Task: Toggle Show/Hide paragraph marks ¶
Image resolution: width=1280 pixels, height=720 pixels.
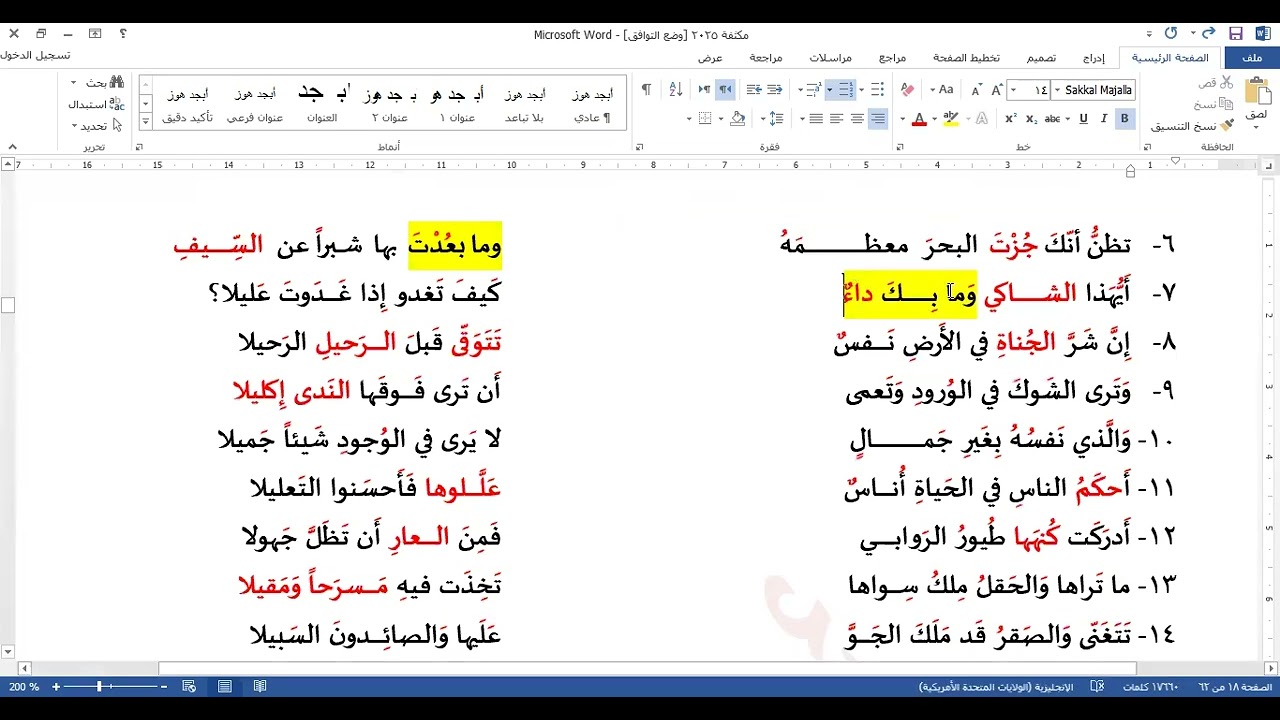Action: [x=646, y=90]
